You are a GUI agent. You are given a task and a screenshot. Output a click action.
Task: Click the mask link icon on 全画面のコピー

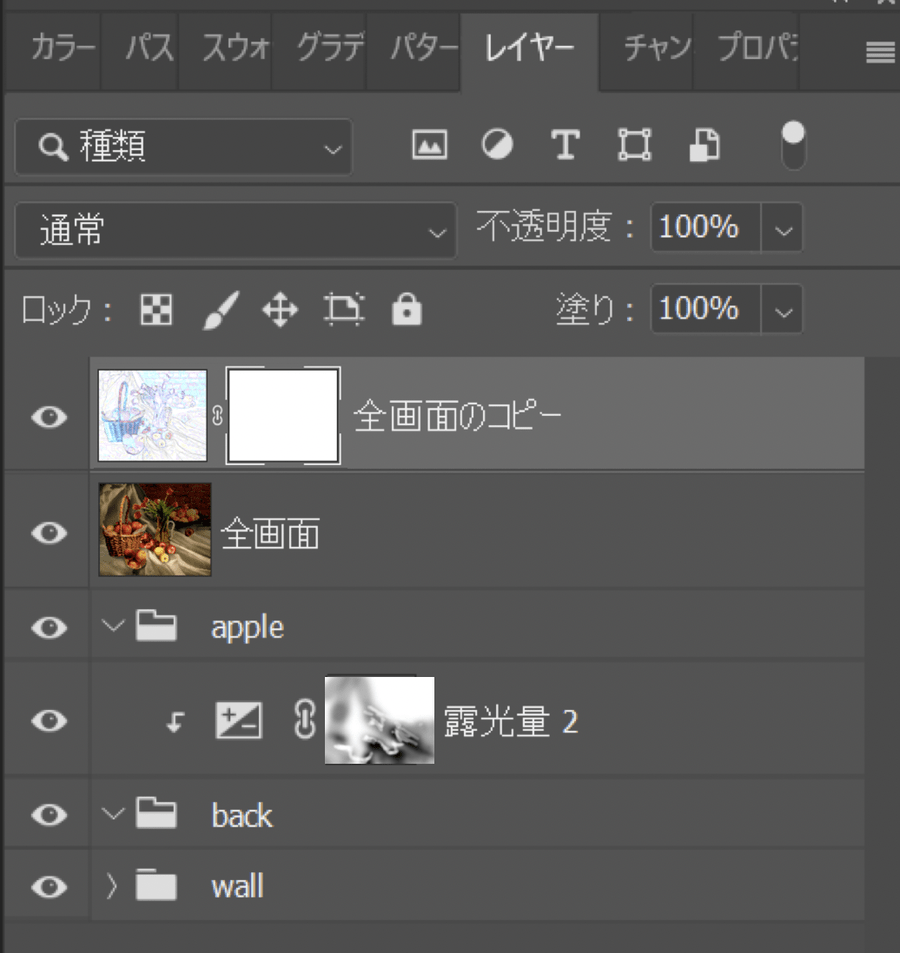pos(218,416)
